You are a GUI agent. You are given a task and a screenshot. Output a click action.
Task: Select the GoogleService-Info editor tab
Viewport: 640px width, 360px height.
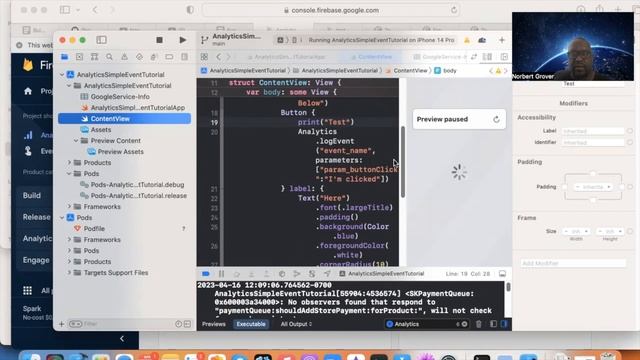(441, 57)
